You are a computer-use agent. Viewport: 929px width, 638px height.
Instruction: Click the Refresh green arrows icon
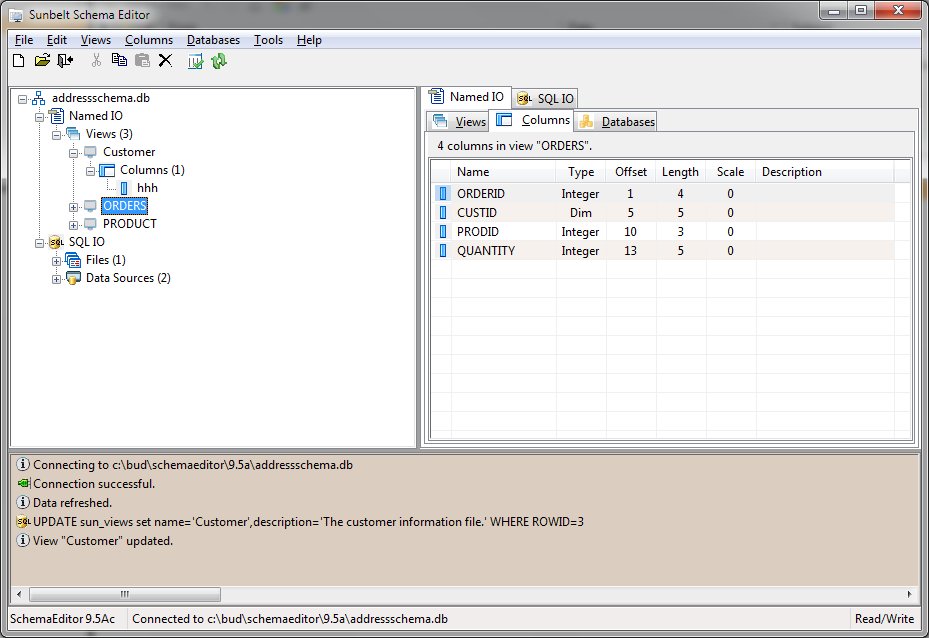[219, 61]
